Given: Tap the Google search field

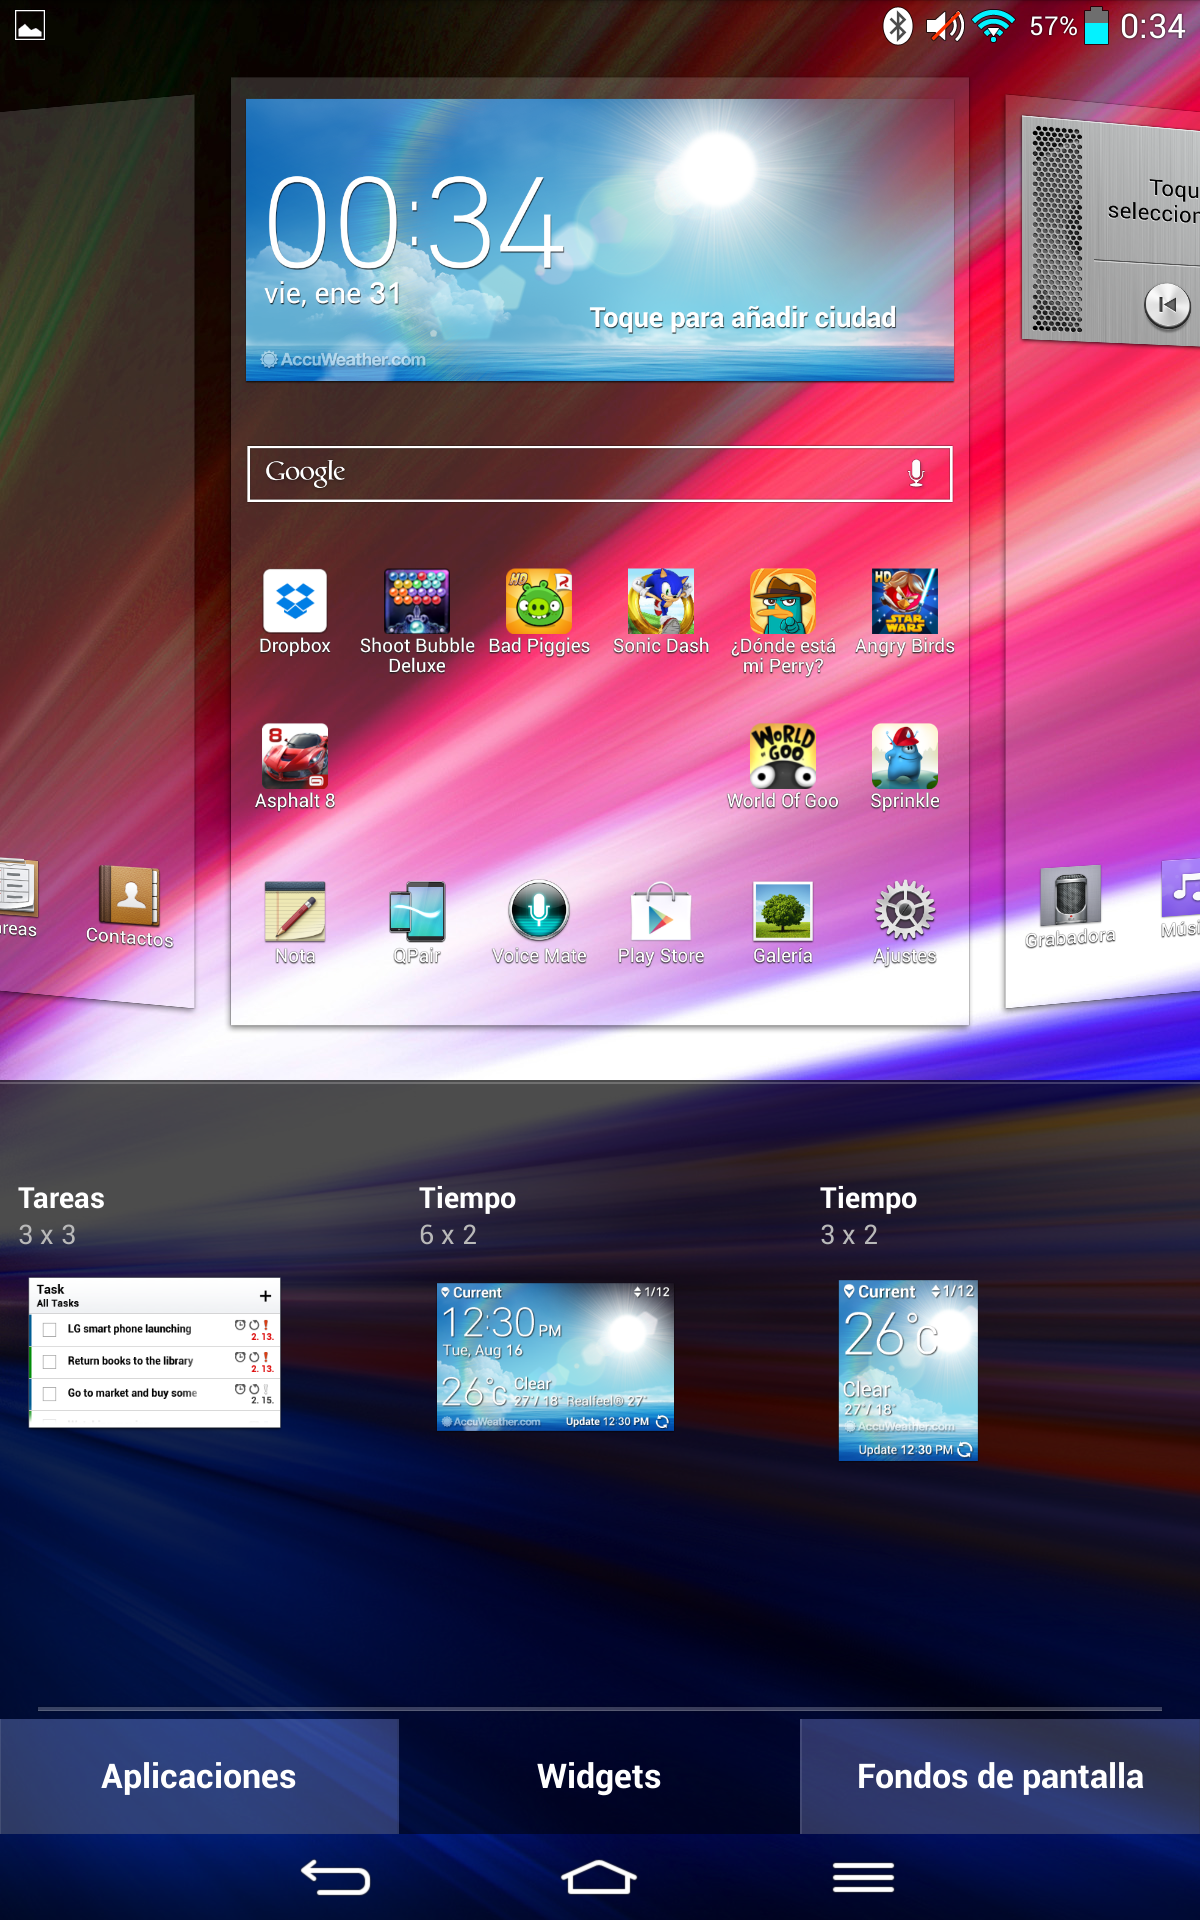Looking at the screenshot, I should pos(600,473).
